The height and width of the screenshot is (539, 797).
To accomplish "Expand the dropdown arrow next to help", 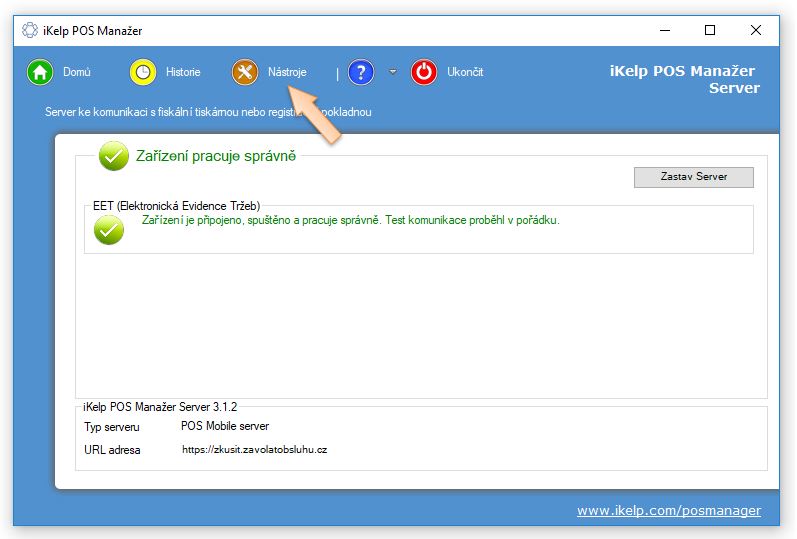I will (x=393, y=72).
